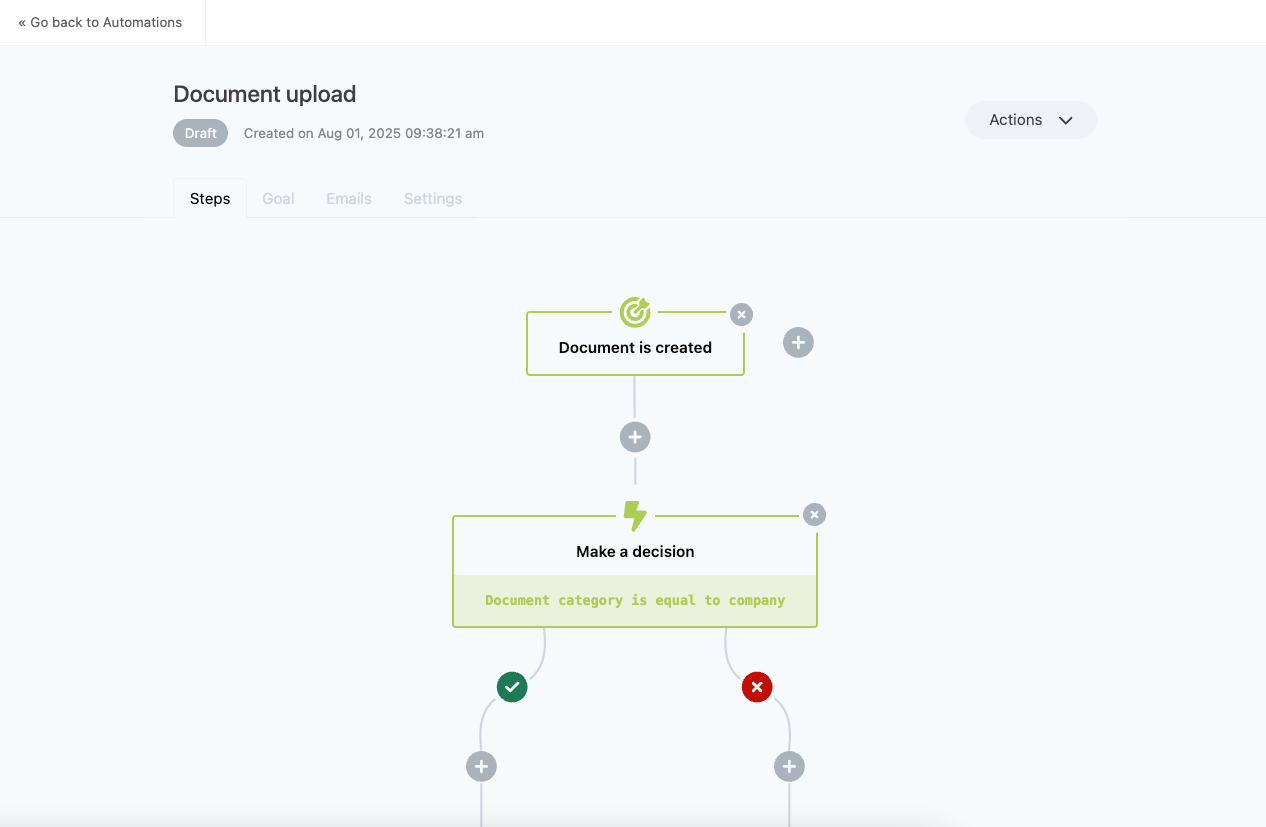Screen dimensions: 1266x827
Task: Add a step below Document is created
Action: click(635, 437)
